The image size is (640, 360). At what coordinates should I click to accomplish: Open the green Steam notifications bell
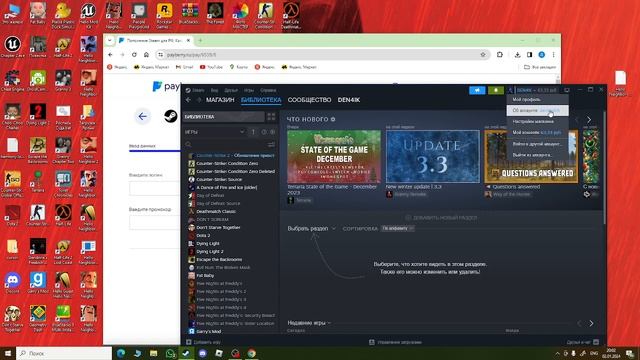496,90
